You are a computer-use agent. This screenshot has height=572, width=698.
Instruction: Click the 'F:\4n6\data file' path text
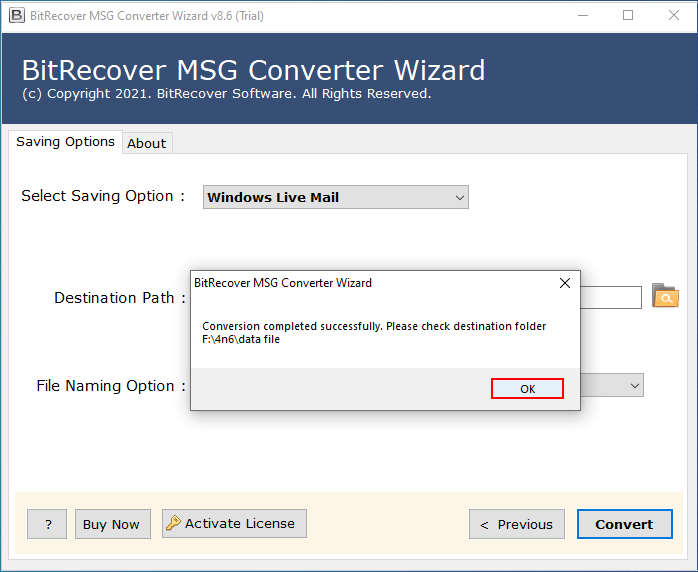pyautogui.click(x=241, y=339)
